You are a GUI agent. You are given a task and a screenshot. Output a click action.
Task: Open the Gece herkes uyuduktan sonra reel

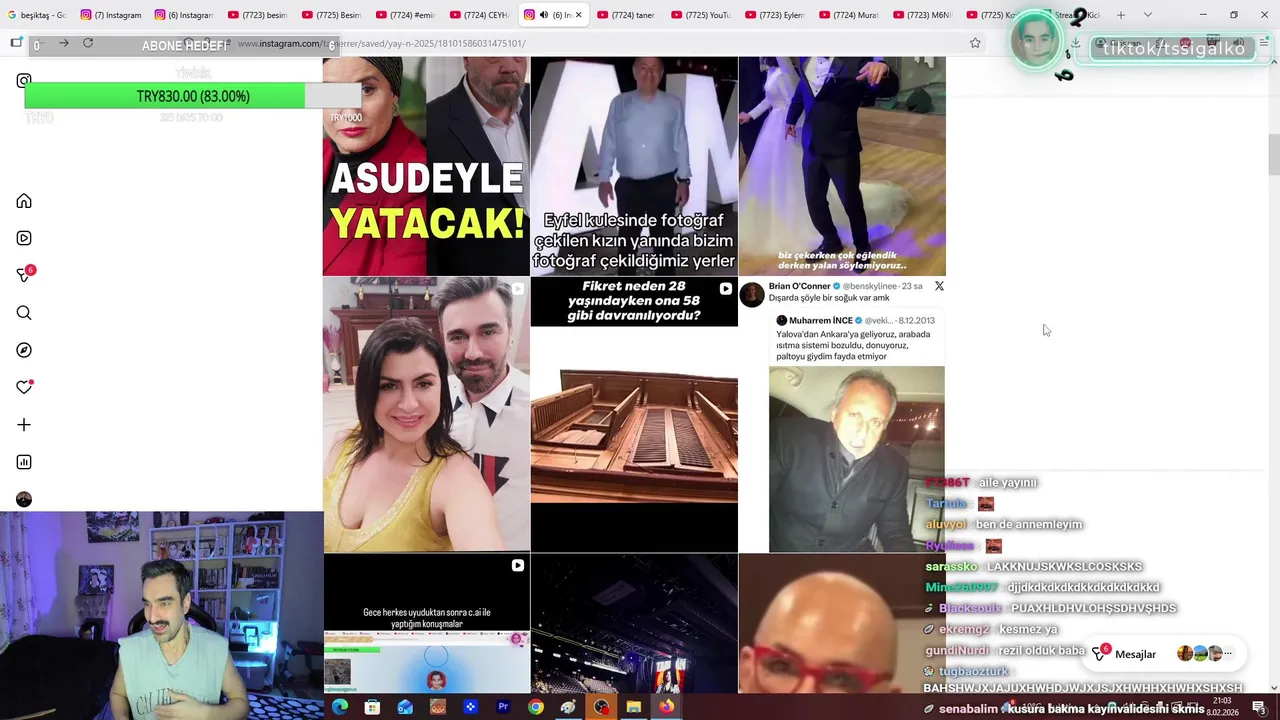tap(426, 624)
